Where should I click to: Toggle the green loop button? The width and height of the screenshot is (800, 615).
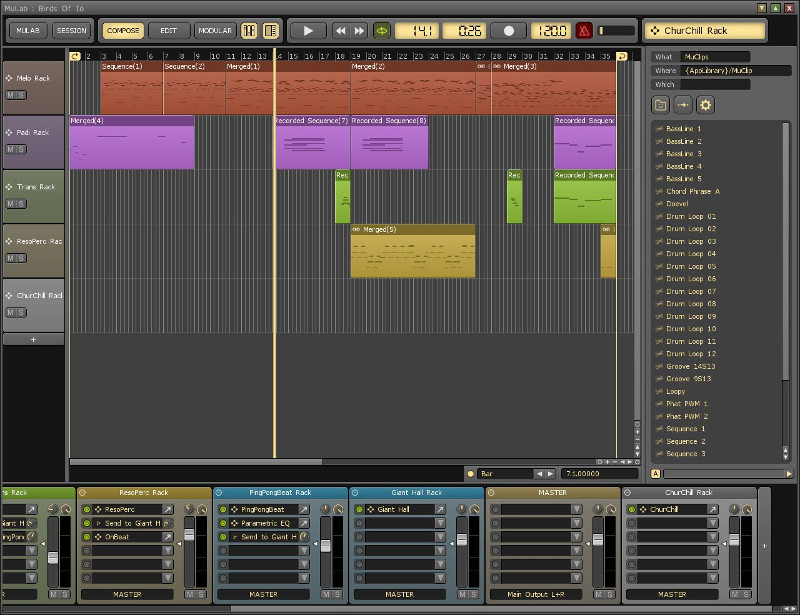pos(382,31)
